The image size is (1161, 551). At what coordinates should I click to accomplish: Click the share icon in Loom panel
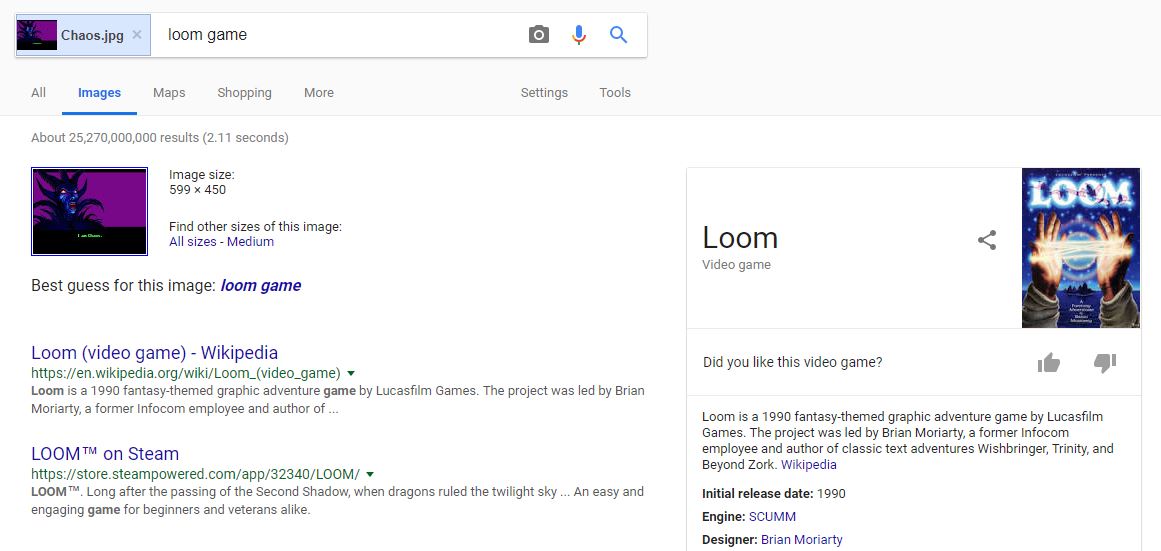coord(987,240)
